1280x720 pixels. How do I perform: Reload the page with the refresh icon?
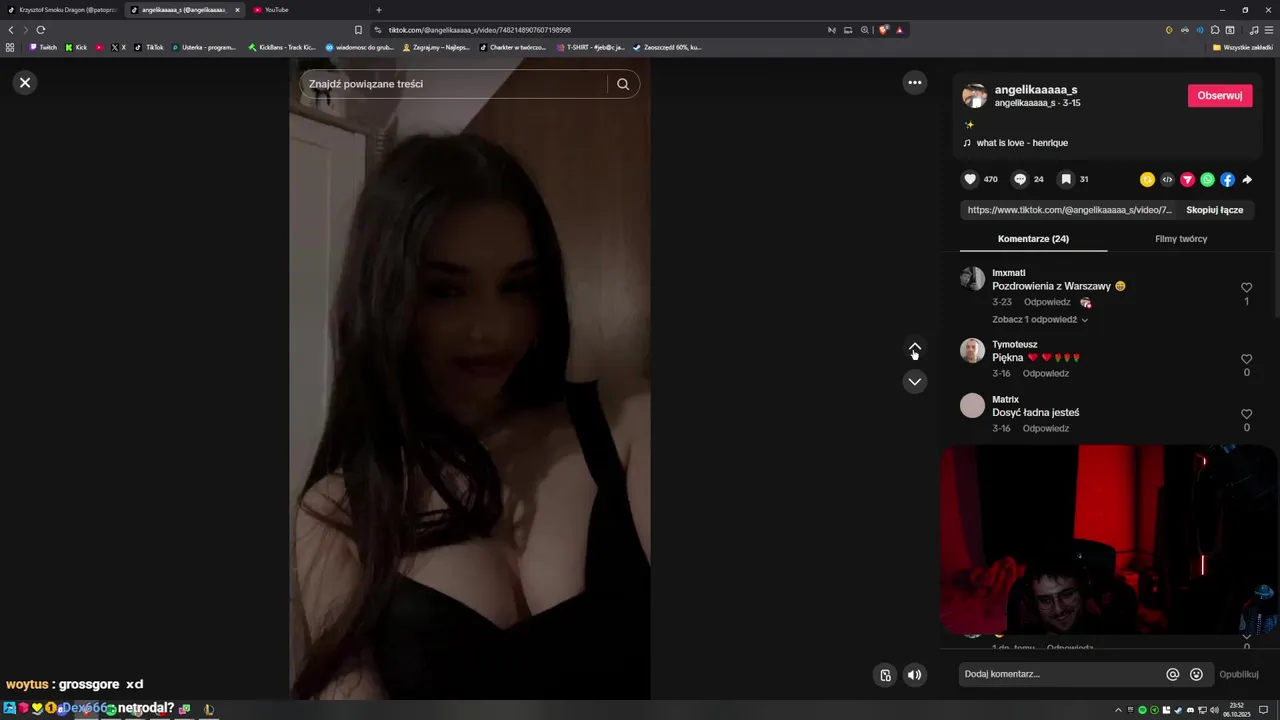(40, 30)
